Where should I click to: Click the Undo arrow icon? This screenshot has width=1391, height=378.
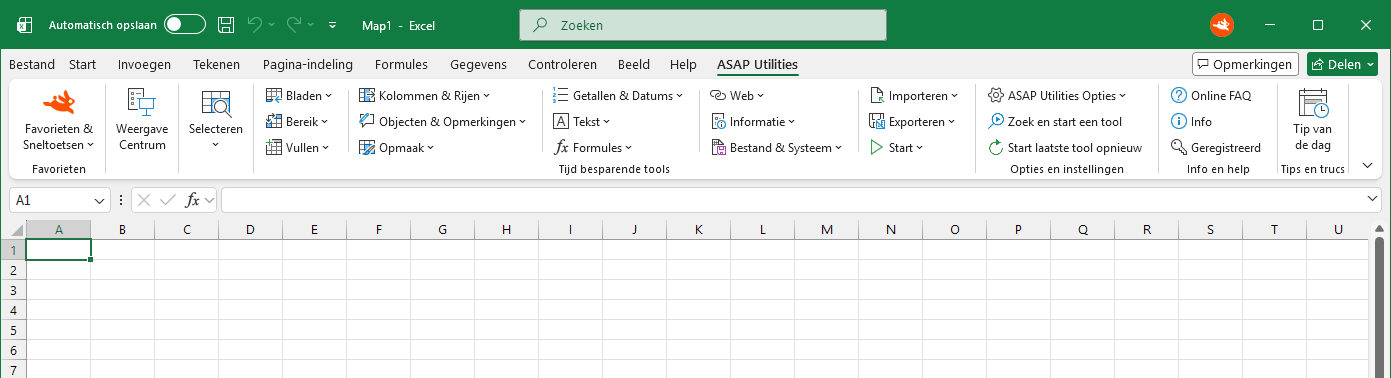click(255, 25)
